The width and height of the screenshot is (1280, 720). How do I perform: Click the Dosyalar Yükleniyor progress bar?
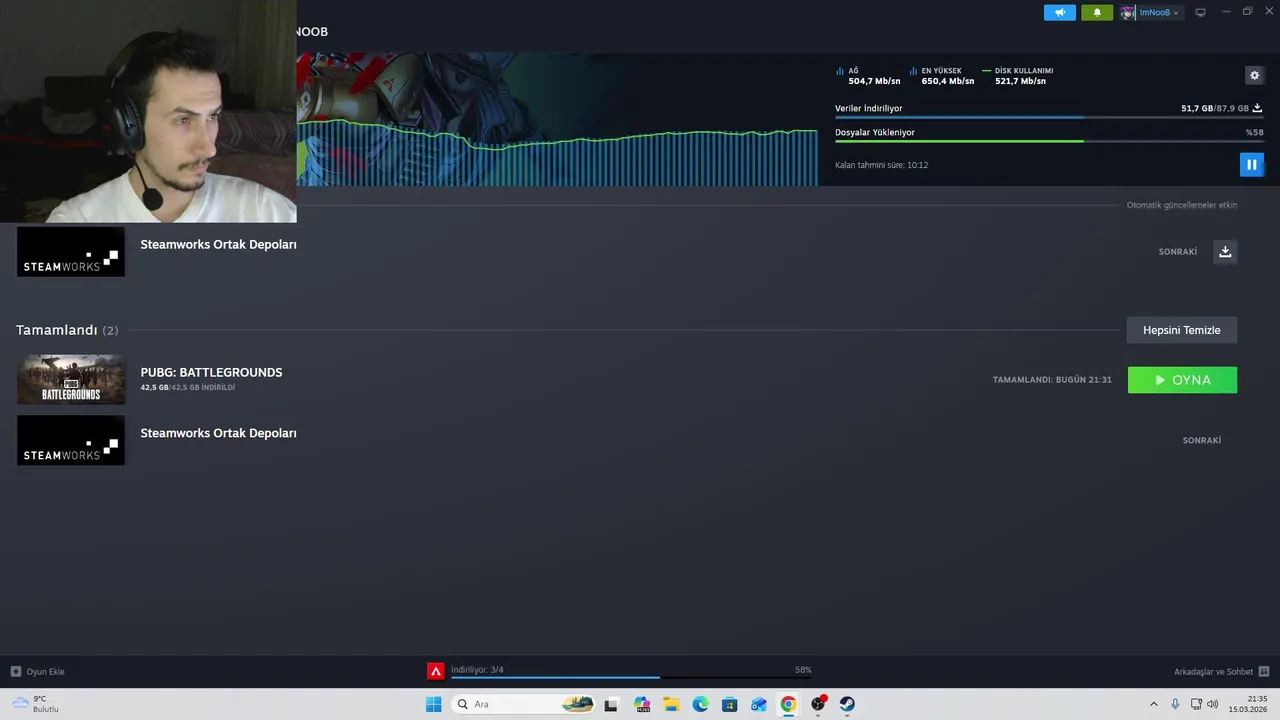click(1049, 141)
